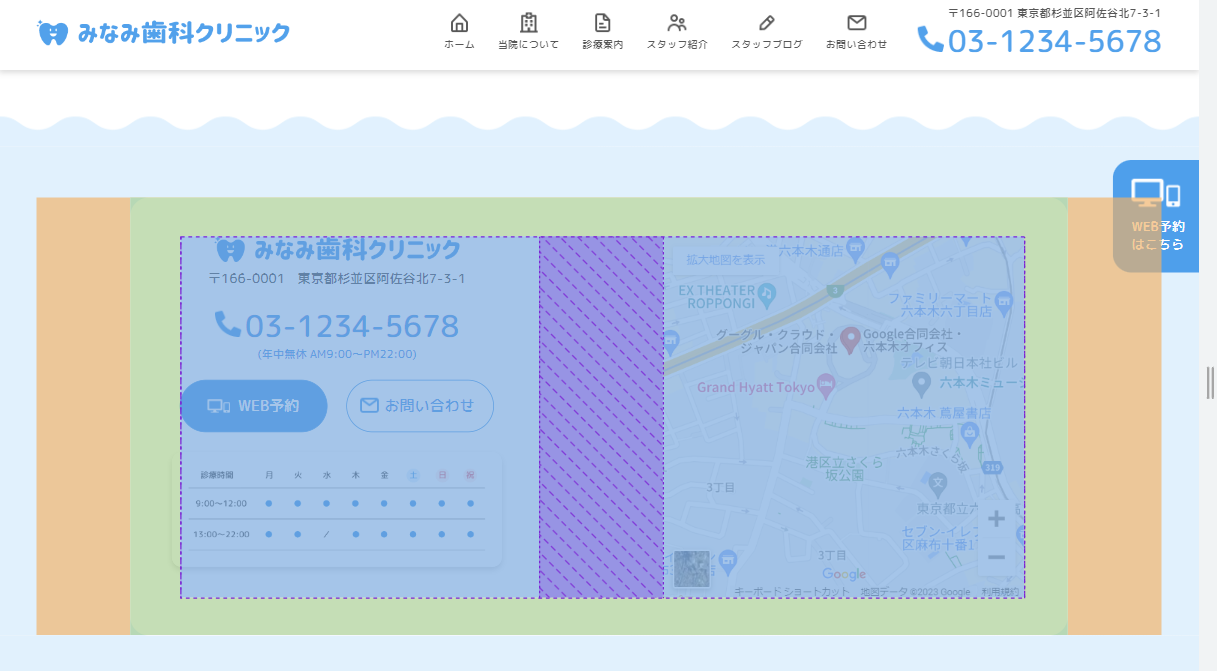Click the ファミリーマート 六本木六丁目店 map label
The height and width of the screenshot is (671, 1217).
coord(939,305)
